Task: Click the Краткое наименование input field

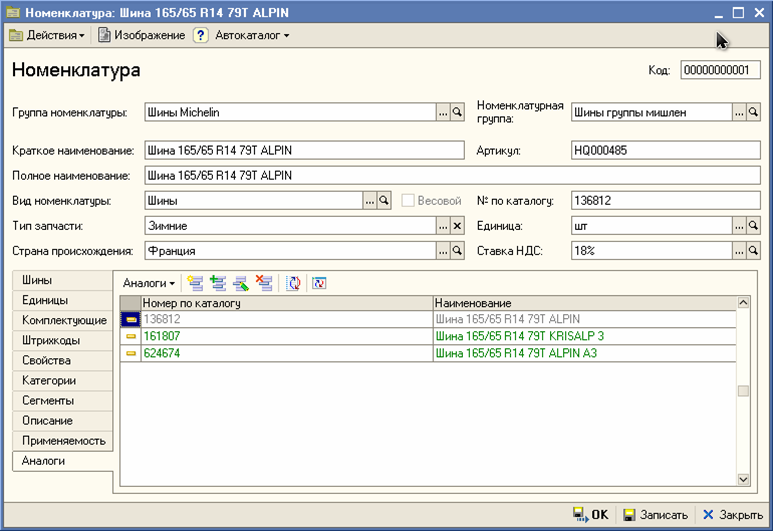Action: pyautogui.click(x=304, y=150)
